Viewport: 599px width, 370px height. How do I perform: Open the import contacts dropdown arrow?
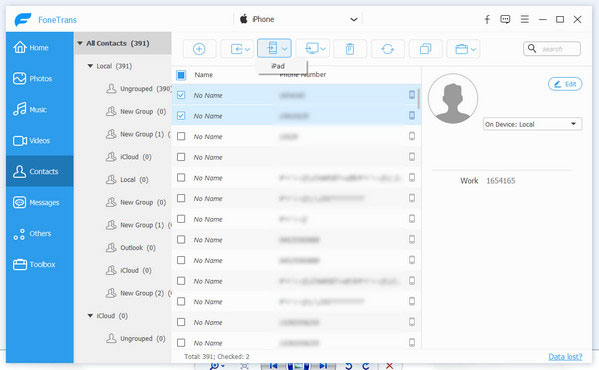click(248, 49)
